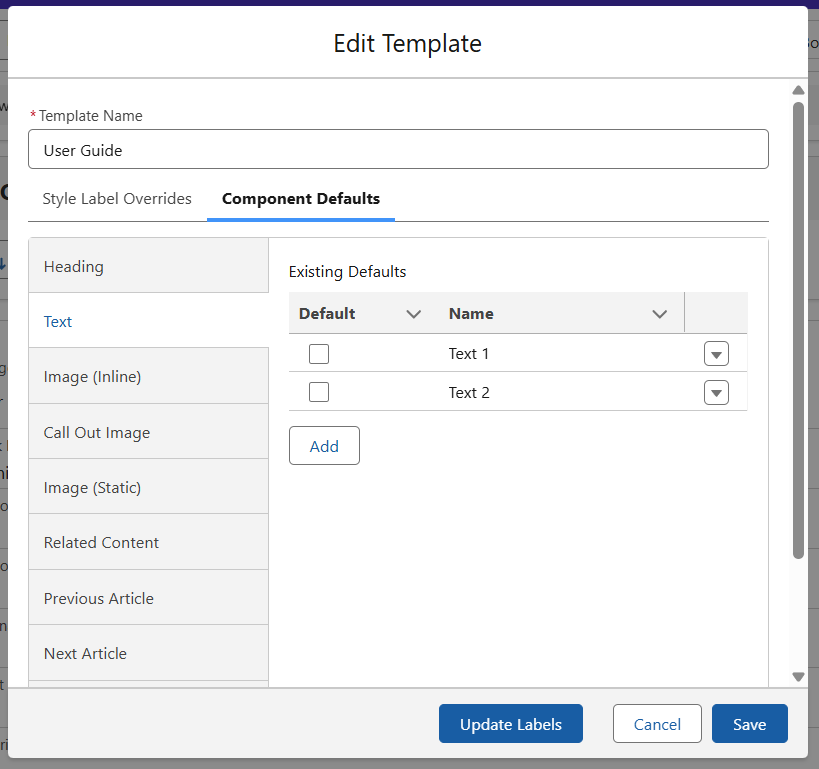
Task: Check the Default checkbox for Text 2
Action: click(x=319, y=393)
